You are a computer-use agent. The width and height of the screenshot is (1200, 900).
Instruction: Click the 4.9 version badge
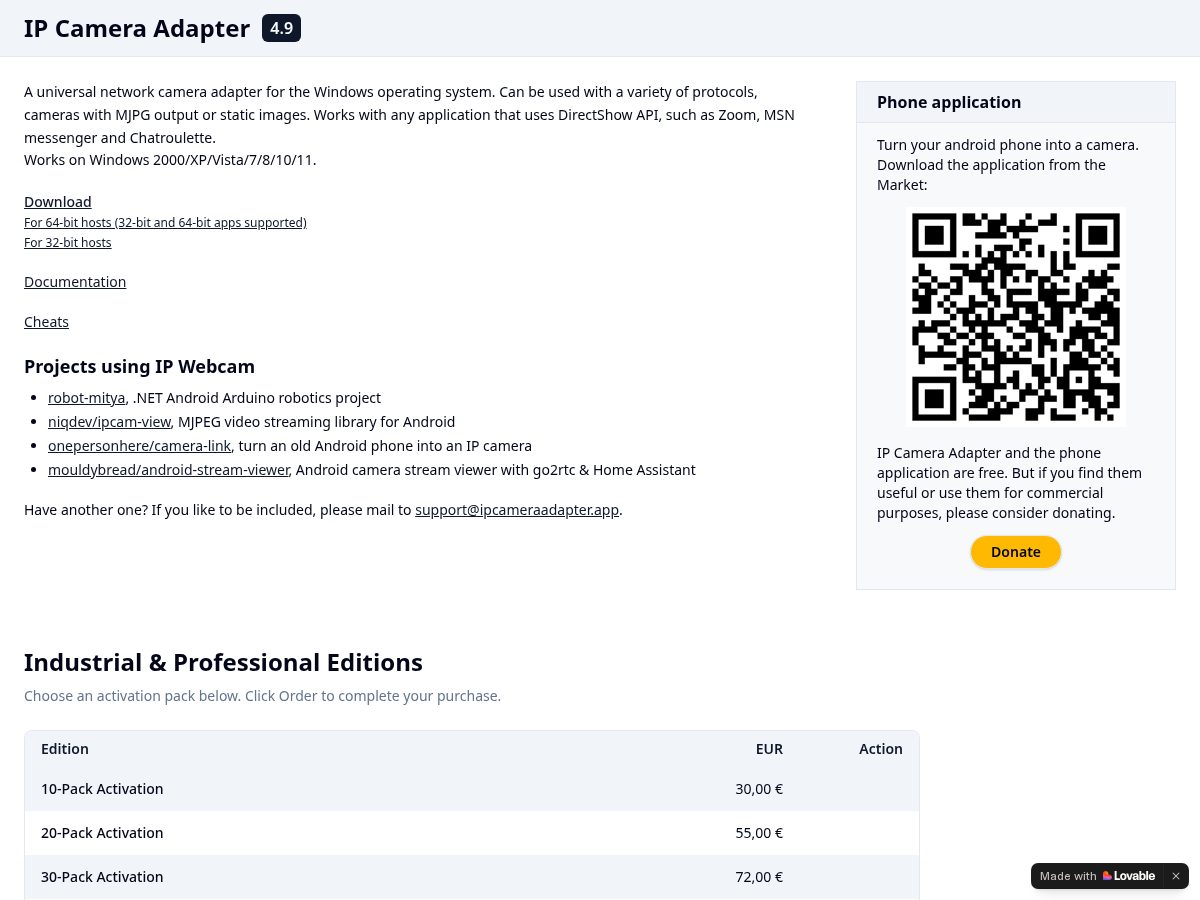[281, 28]
